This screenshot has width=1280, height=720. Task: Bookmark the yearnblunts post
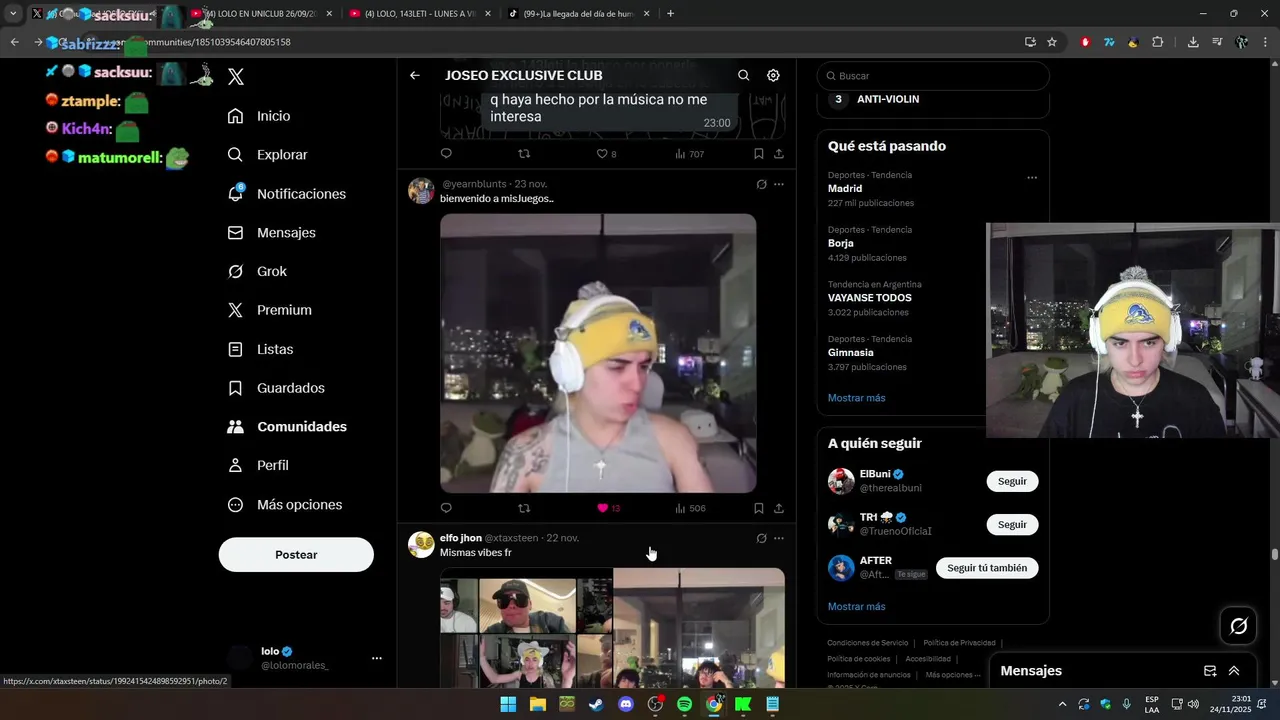point(759,508)
